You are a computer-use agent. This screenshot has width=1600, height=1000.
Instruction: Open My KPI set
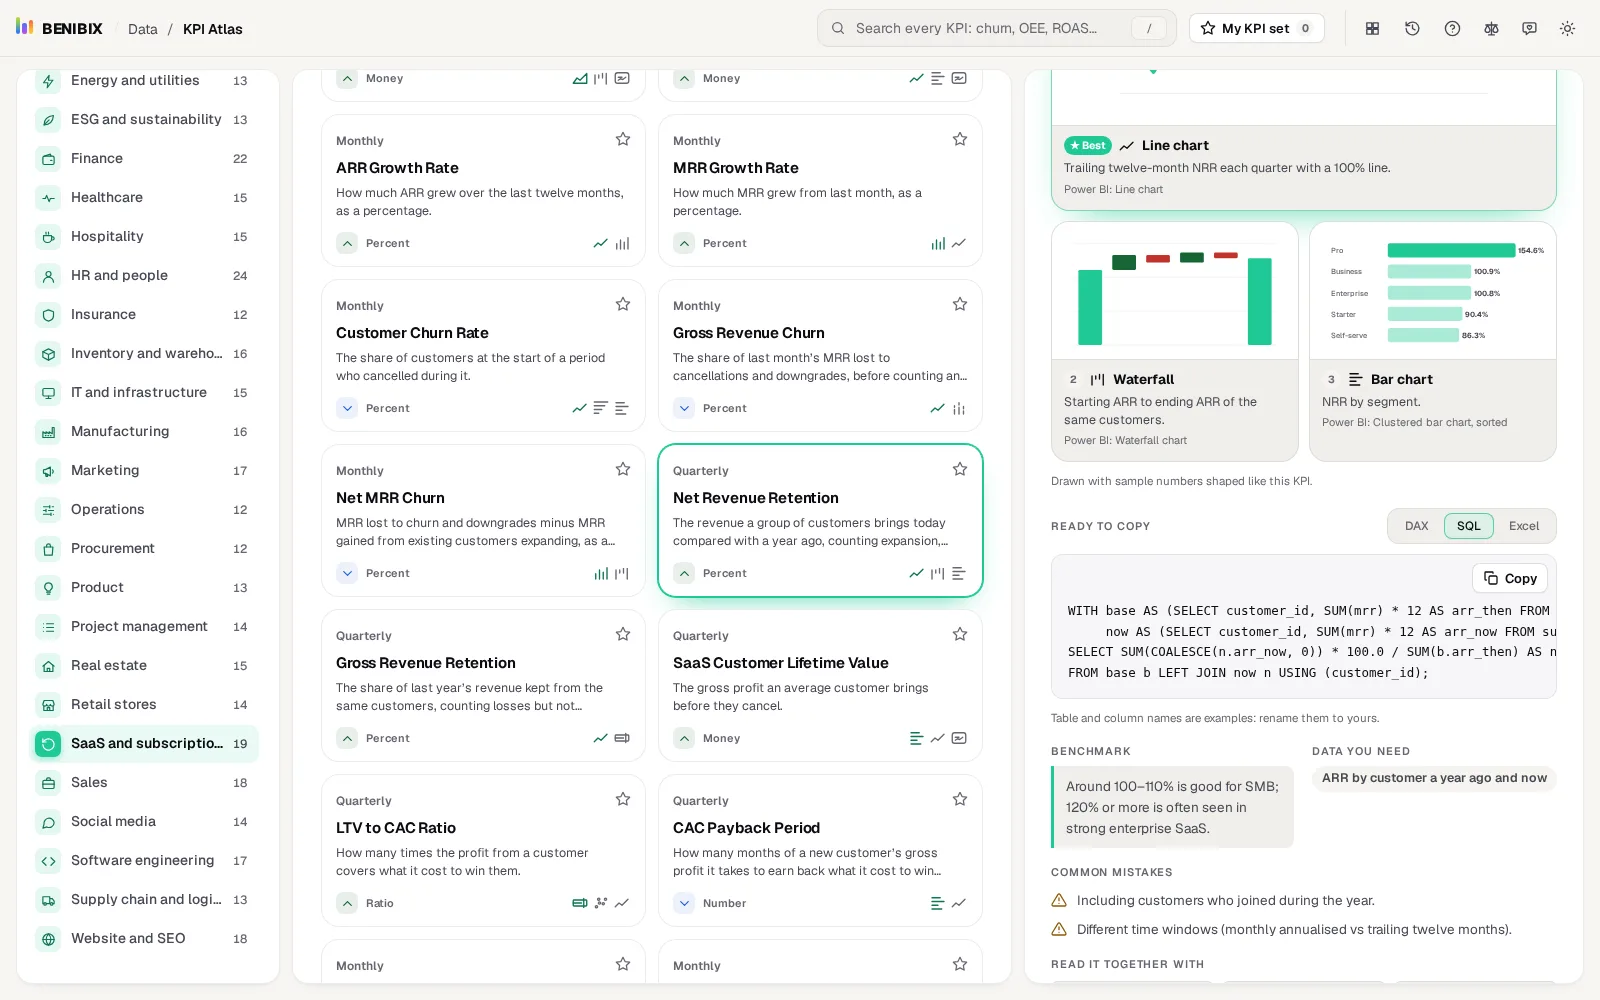point(1256,28)
